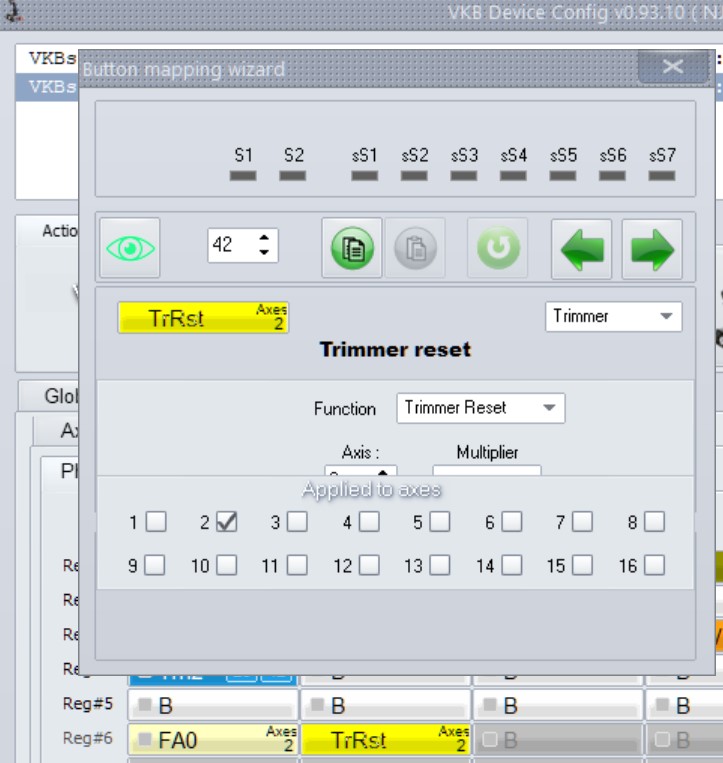Expand the Function Trimmer Reset dropdown

coord(480,408)
